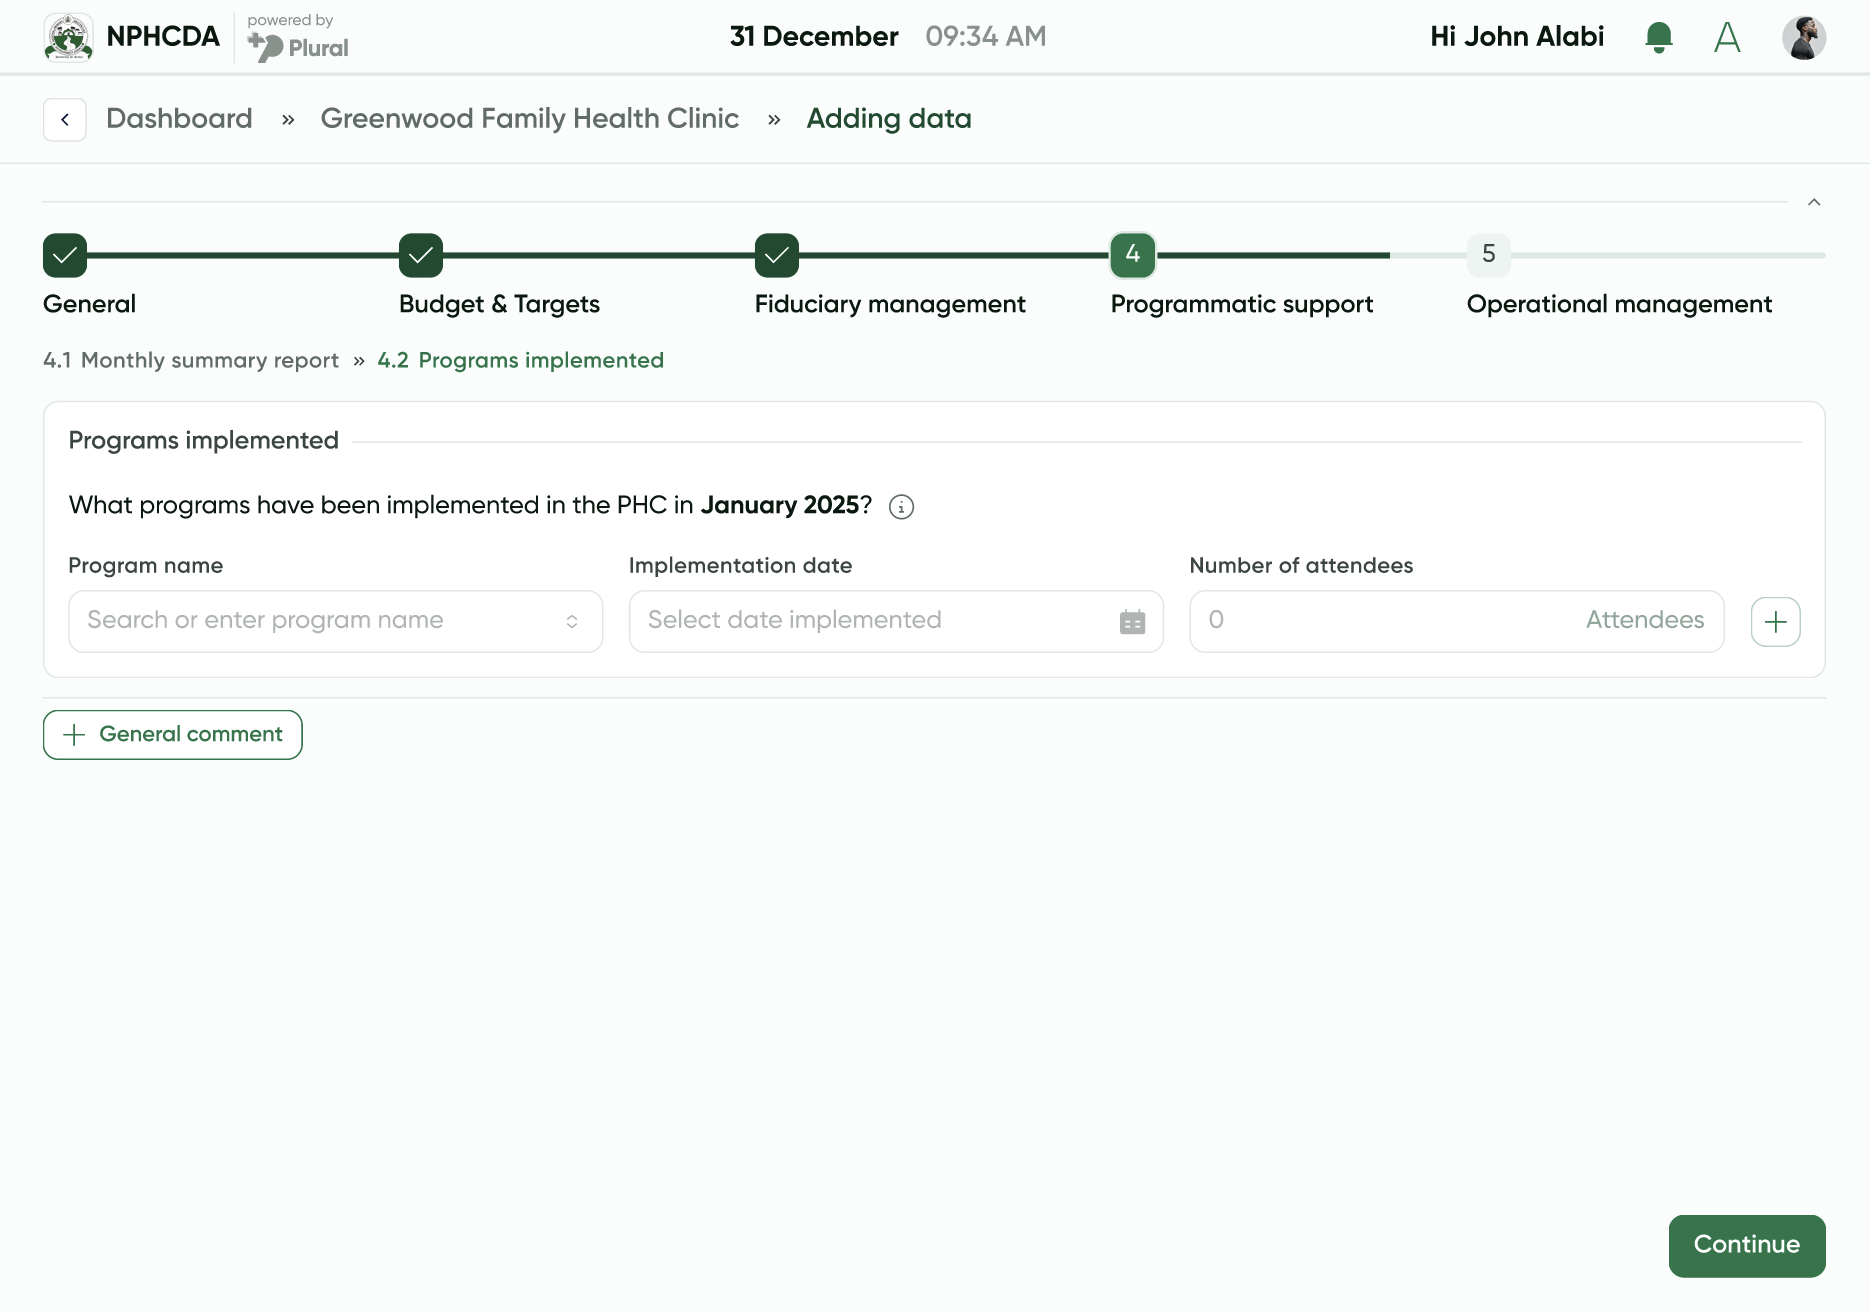1870x1312 pixels.
Task: Collapse the progress stepper section
Action: (1814, 203)
